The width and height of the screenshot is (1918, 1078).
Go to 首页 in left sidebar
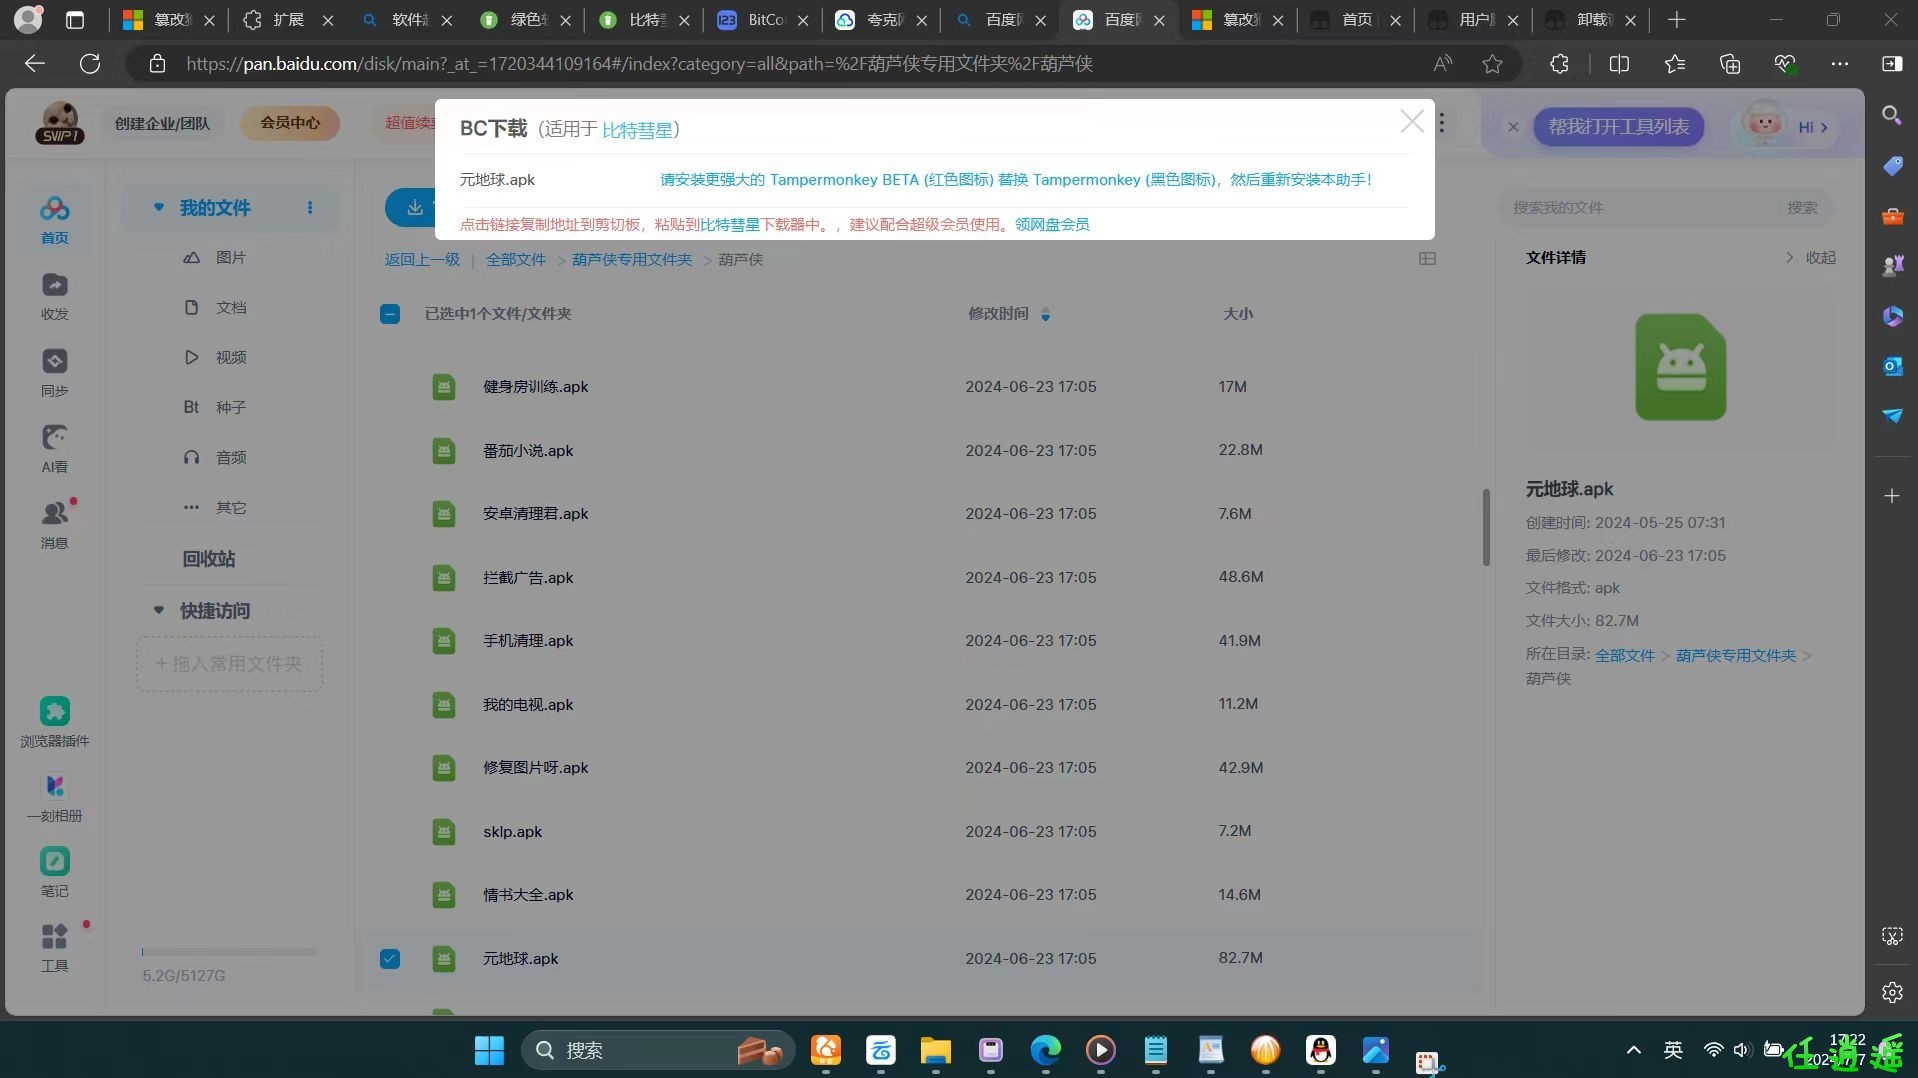click(55, 220)
